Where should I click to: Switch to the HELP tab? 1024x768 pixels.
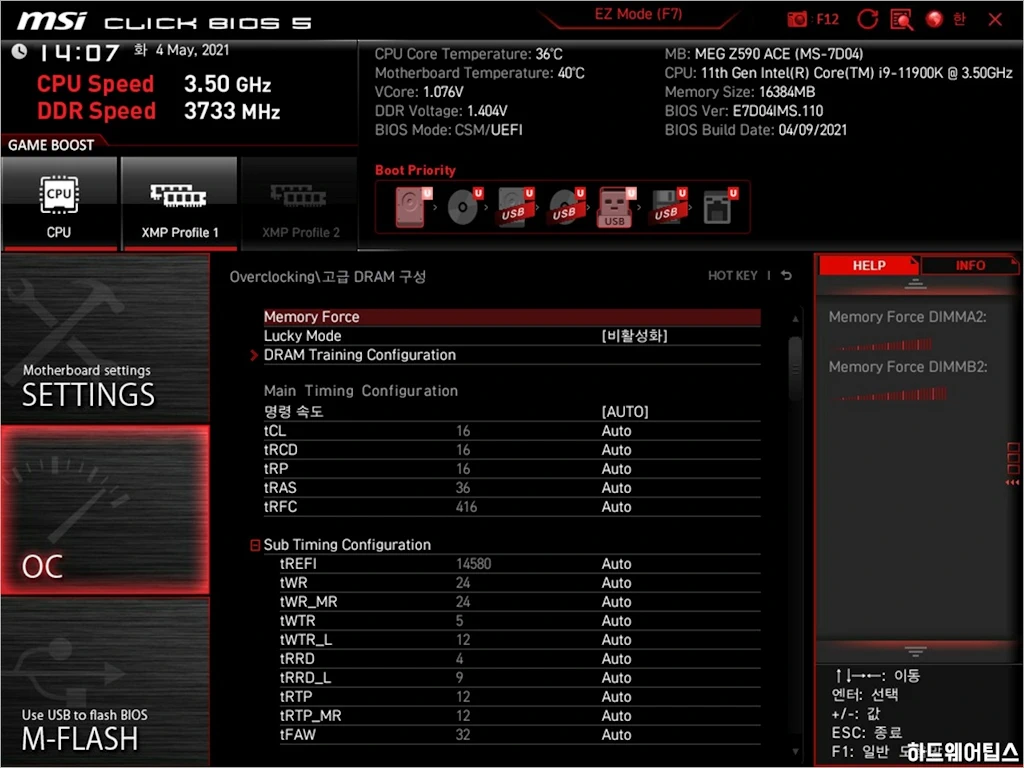(869, 265)
